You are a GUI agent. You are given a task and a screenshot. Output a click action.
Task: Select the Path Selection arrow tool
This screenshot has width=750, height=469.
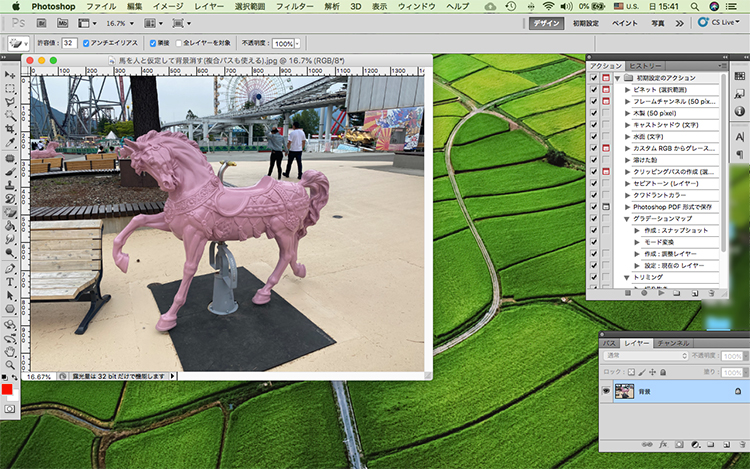pyautogui.click(x=10, y=296)
